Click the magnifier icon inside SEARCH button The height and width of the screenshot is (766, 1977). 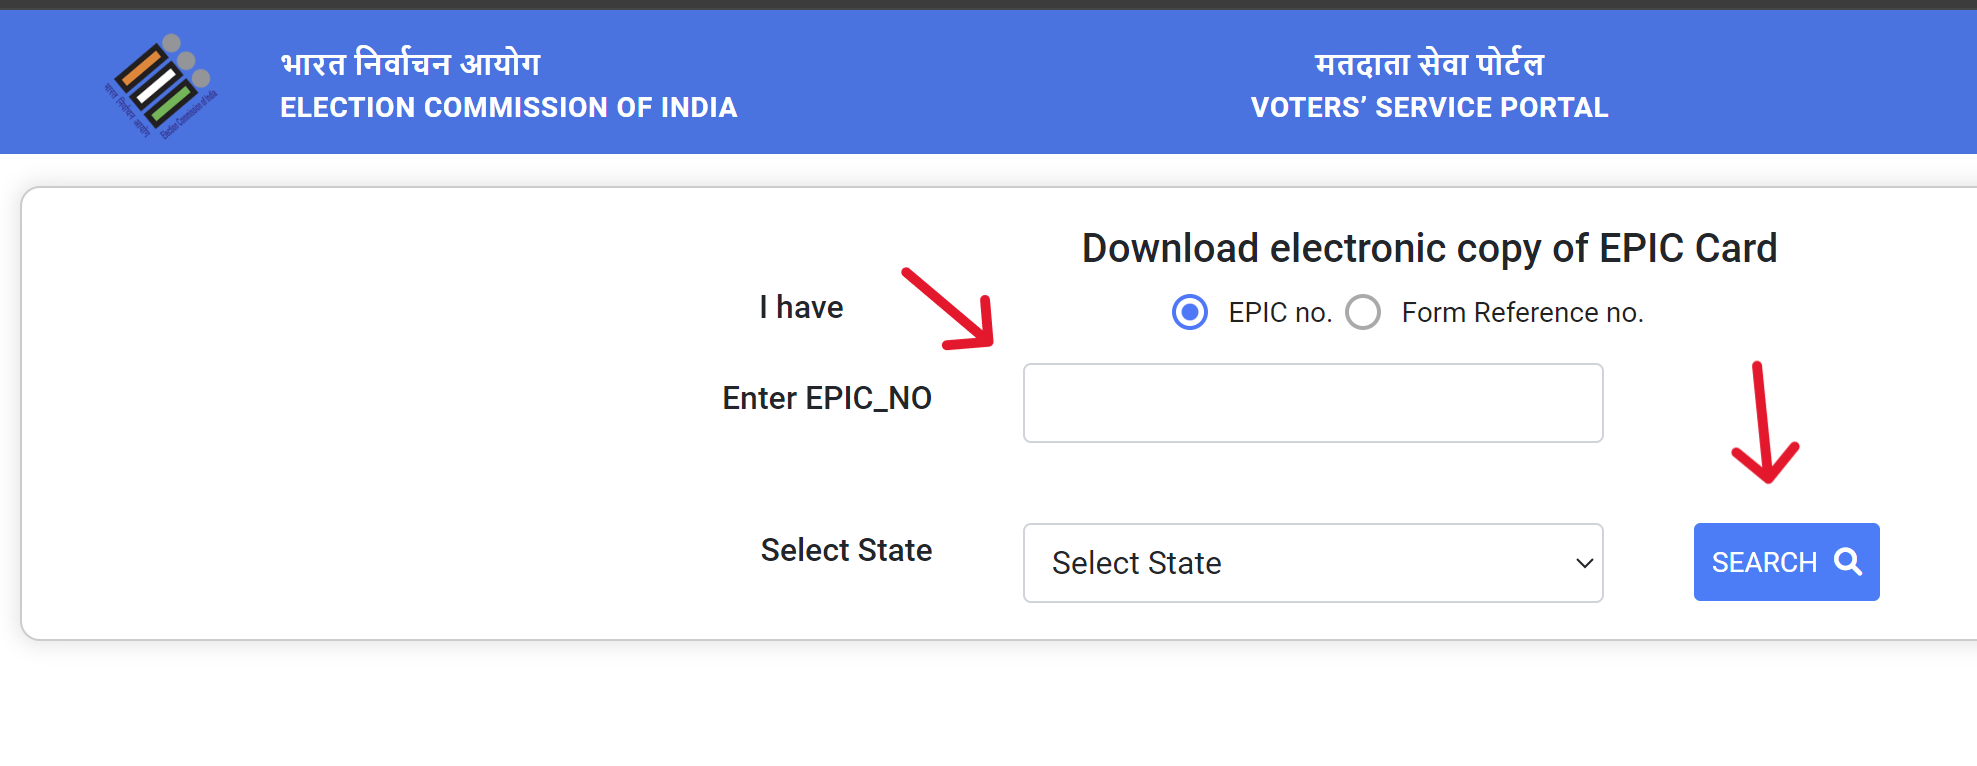tap(1845, 562)
